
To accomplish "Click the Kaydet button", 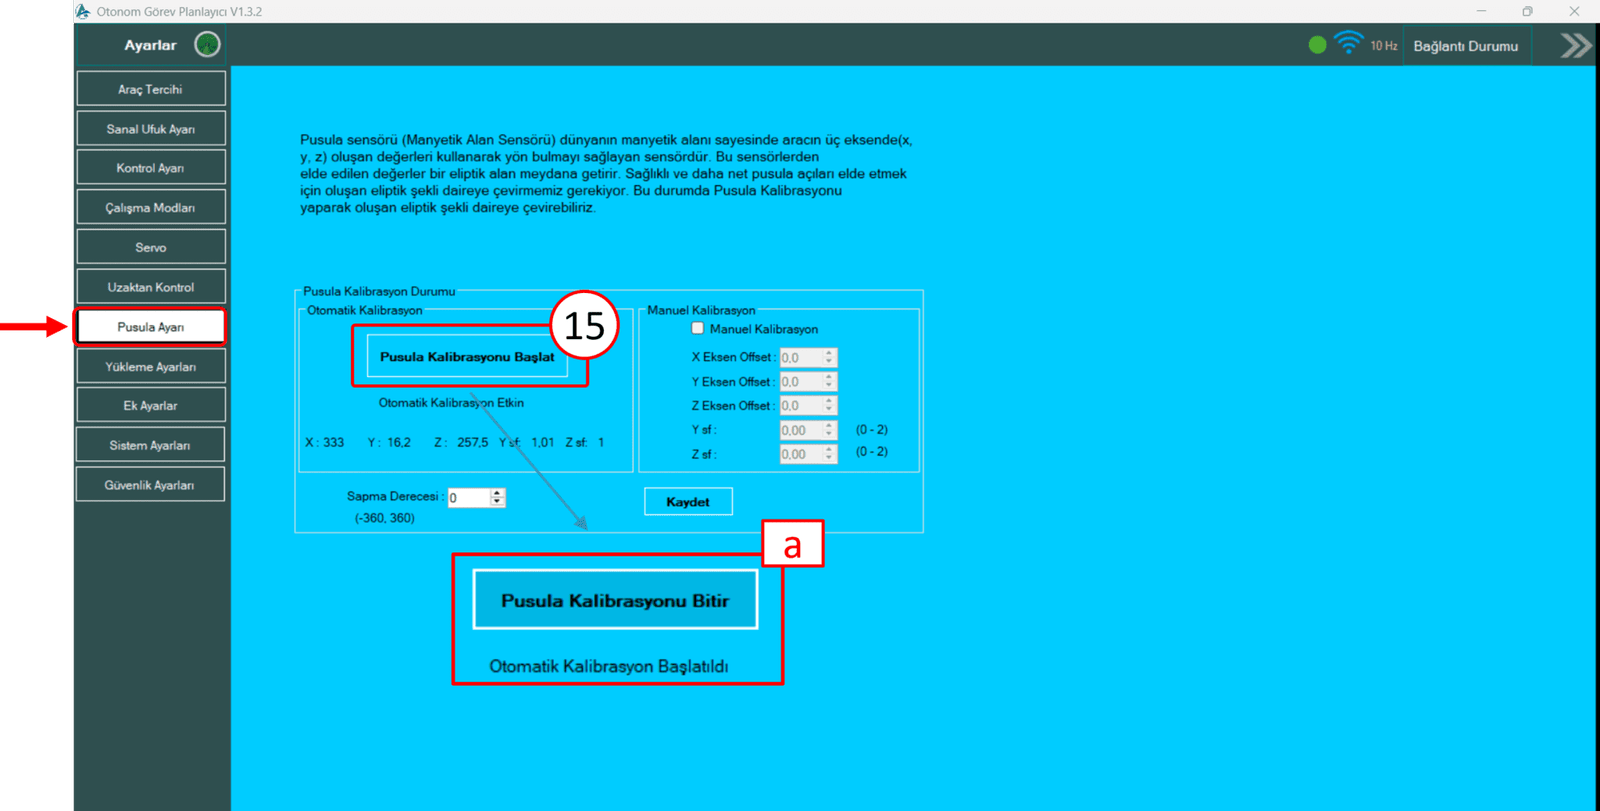I will pos(688,502).
